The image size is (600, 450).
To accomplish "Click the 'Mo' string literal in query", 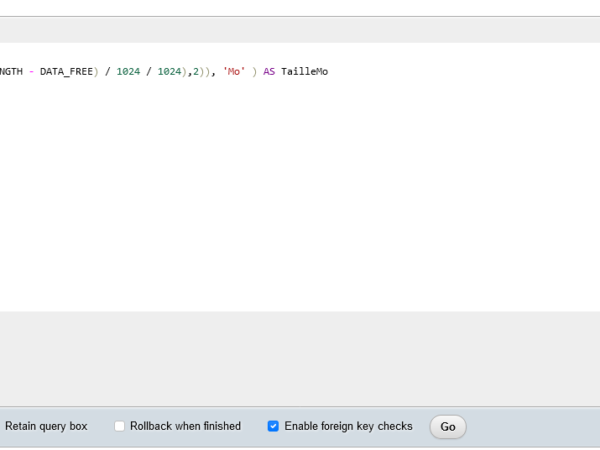I will pos(235,72).
